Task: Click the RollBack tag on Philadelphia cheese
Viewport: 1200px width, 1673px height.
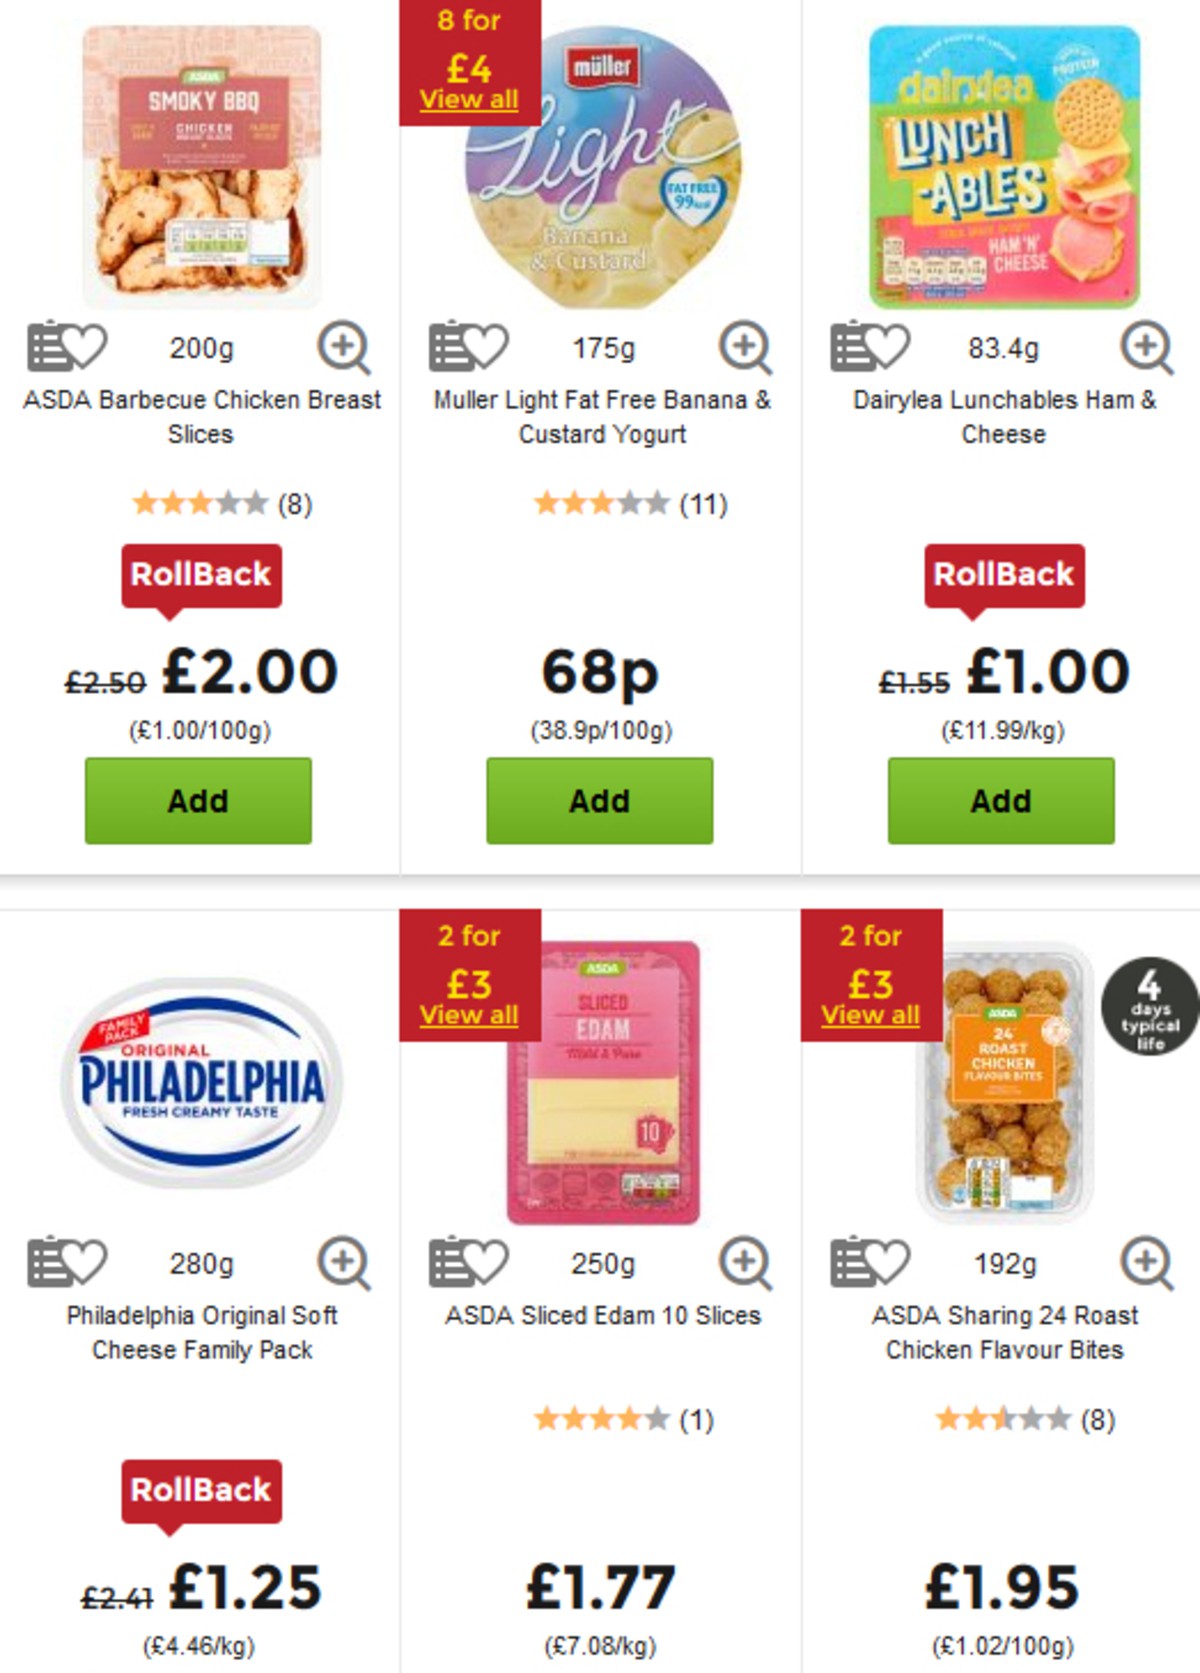Action: [x=201, y=1489]
